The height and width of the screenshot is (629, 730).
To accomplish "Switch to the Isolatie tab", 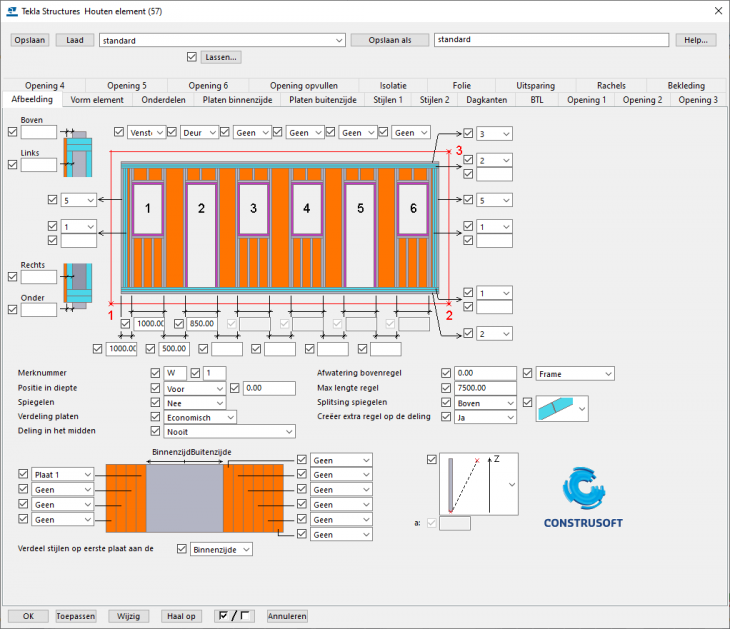I will (393, 85).
